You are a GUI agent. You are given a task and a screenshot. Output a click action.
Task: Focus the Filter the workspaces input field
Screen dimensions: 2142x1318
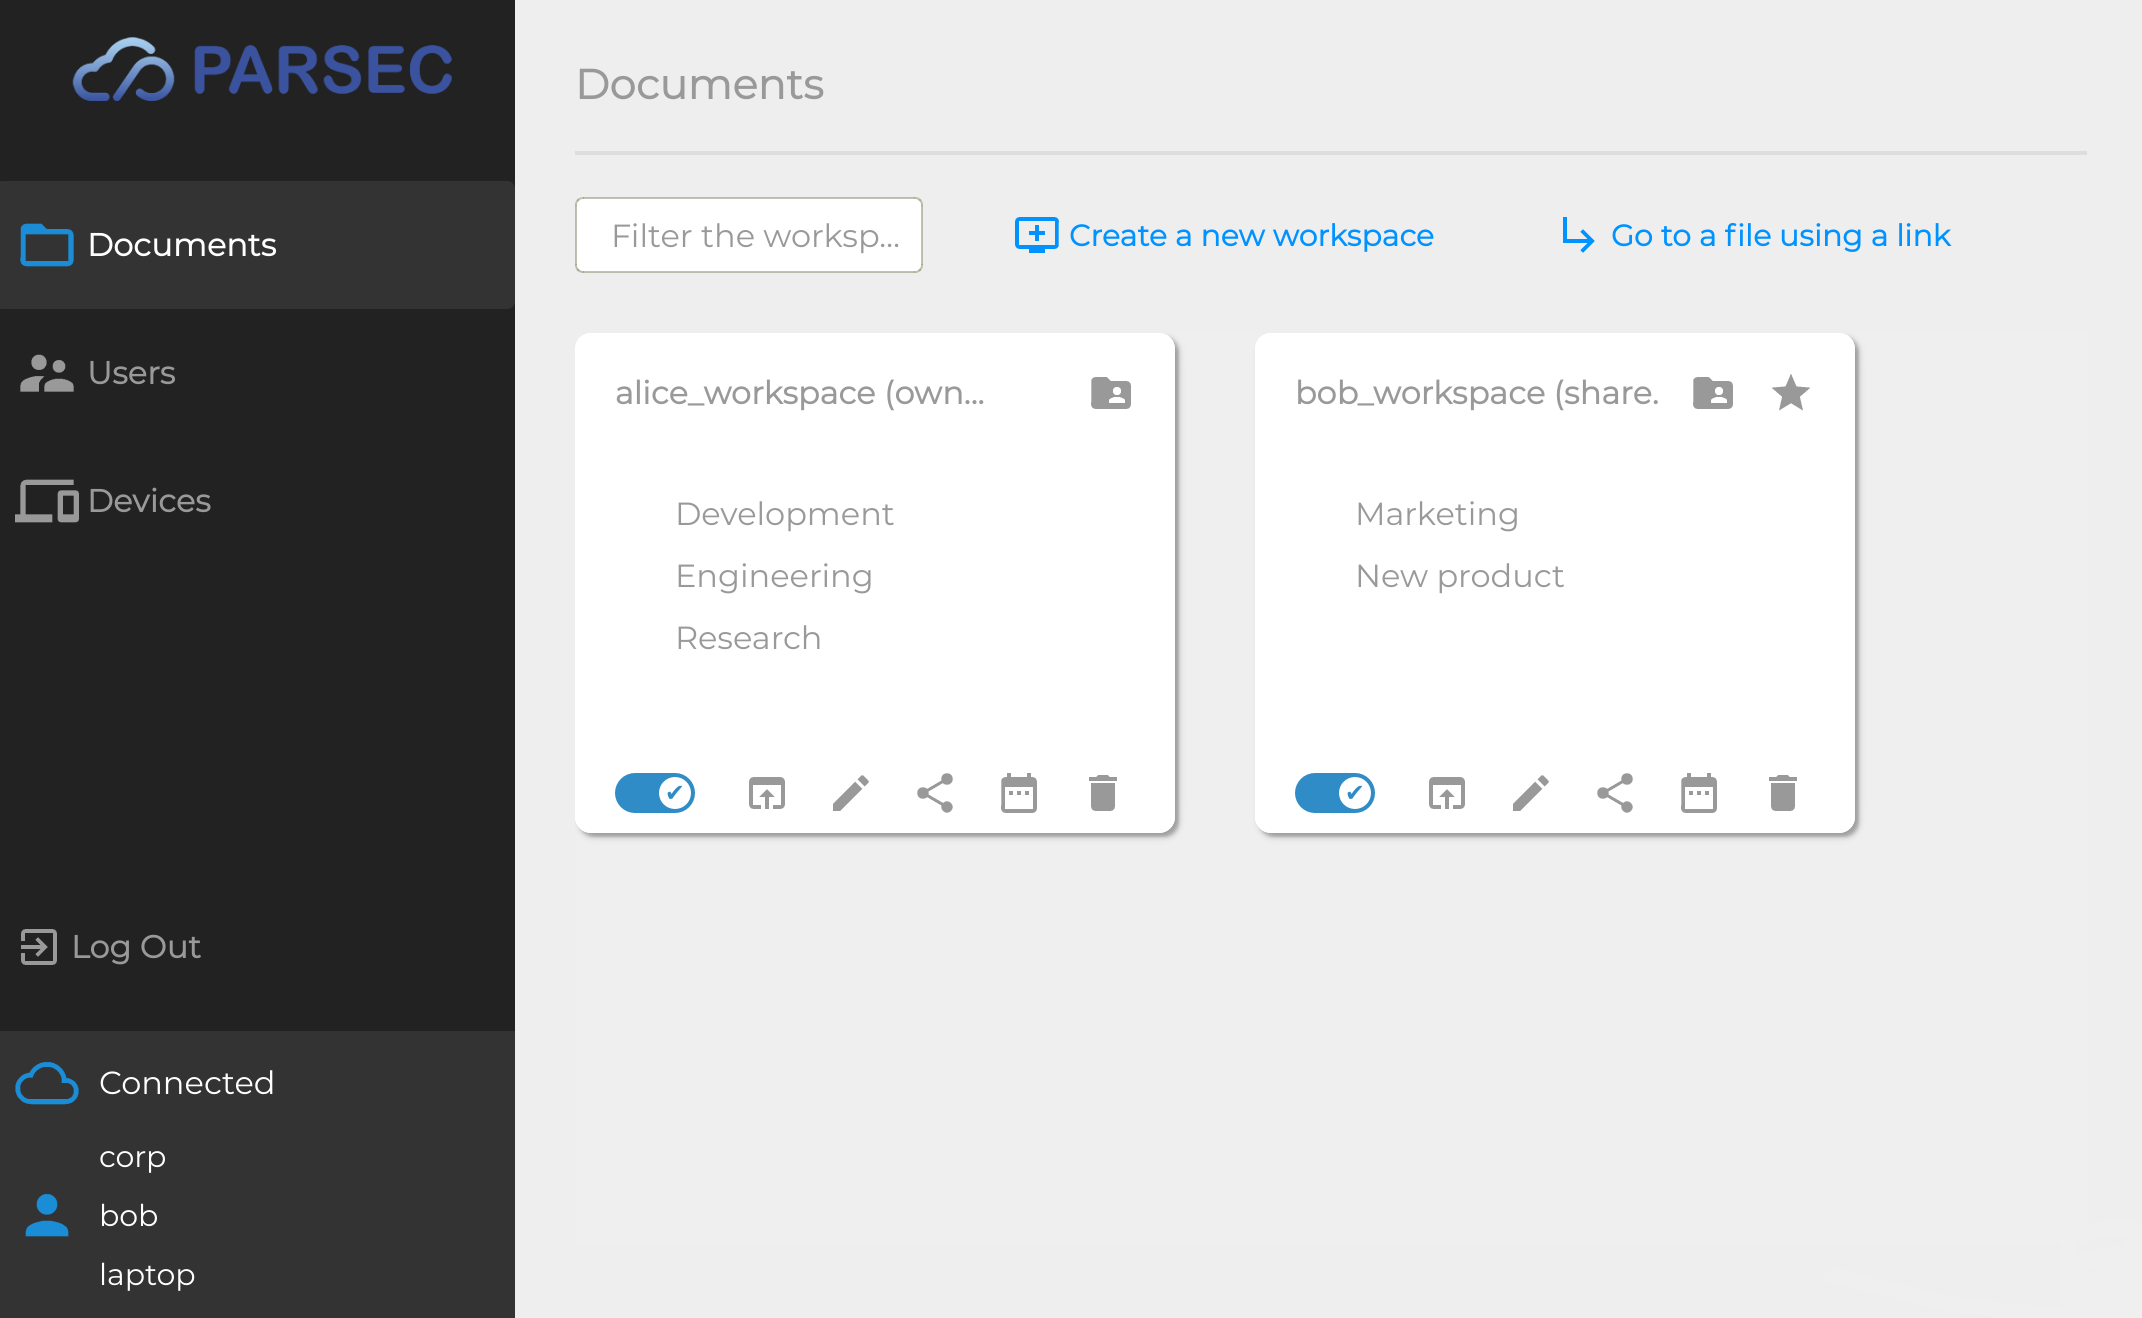(x=748, y=235)
